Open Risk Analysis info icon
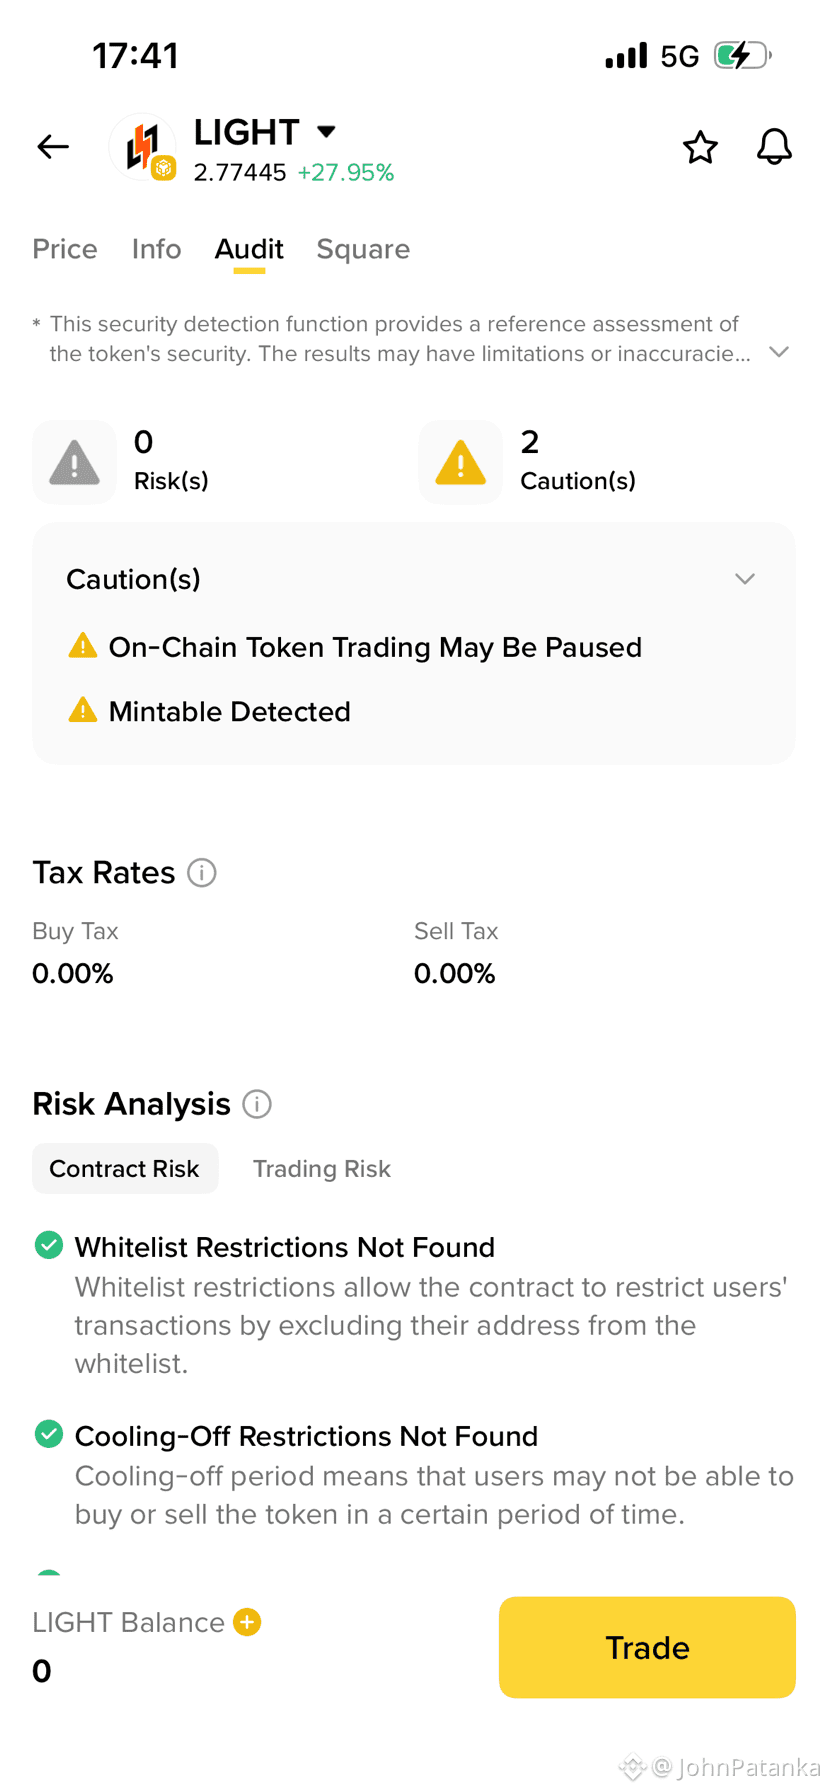Viewport: 828px width, 1792px height. [x=257, y=1104]
